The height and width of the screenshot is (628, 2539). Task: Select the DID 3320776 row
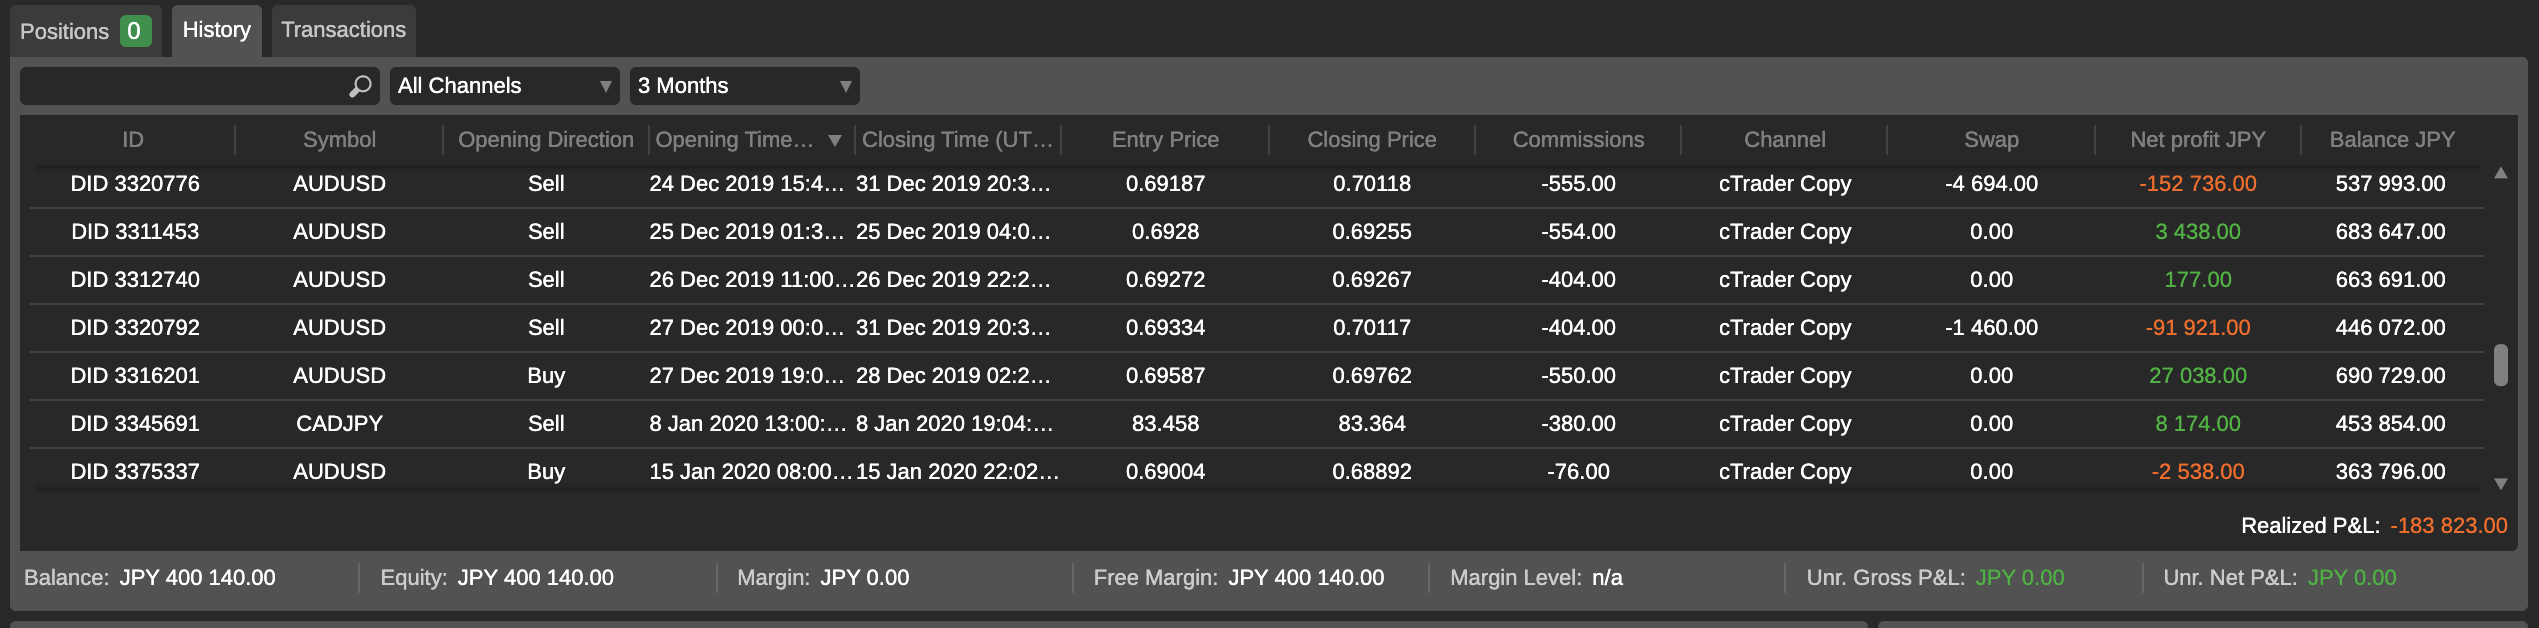(135, 184)
